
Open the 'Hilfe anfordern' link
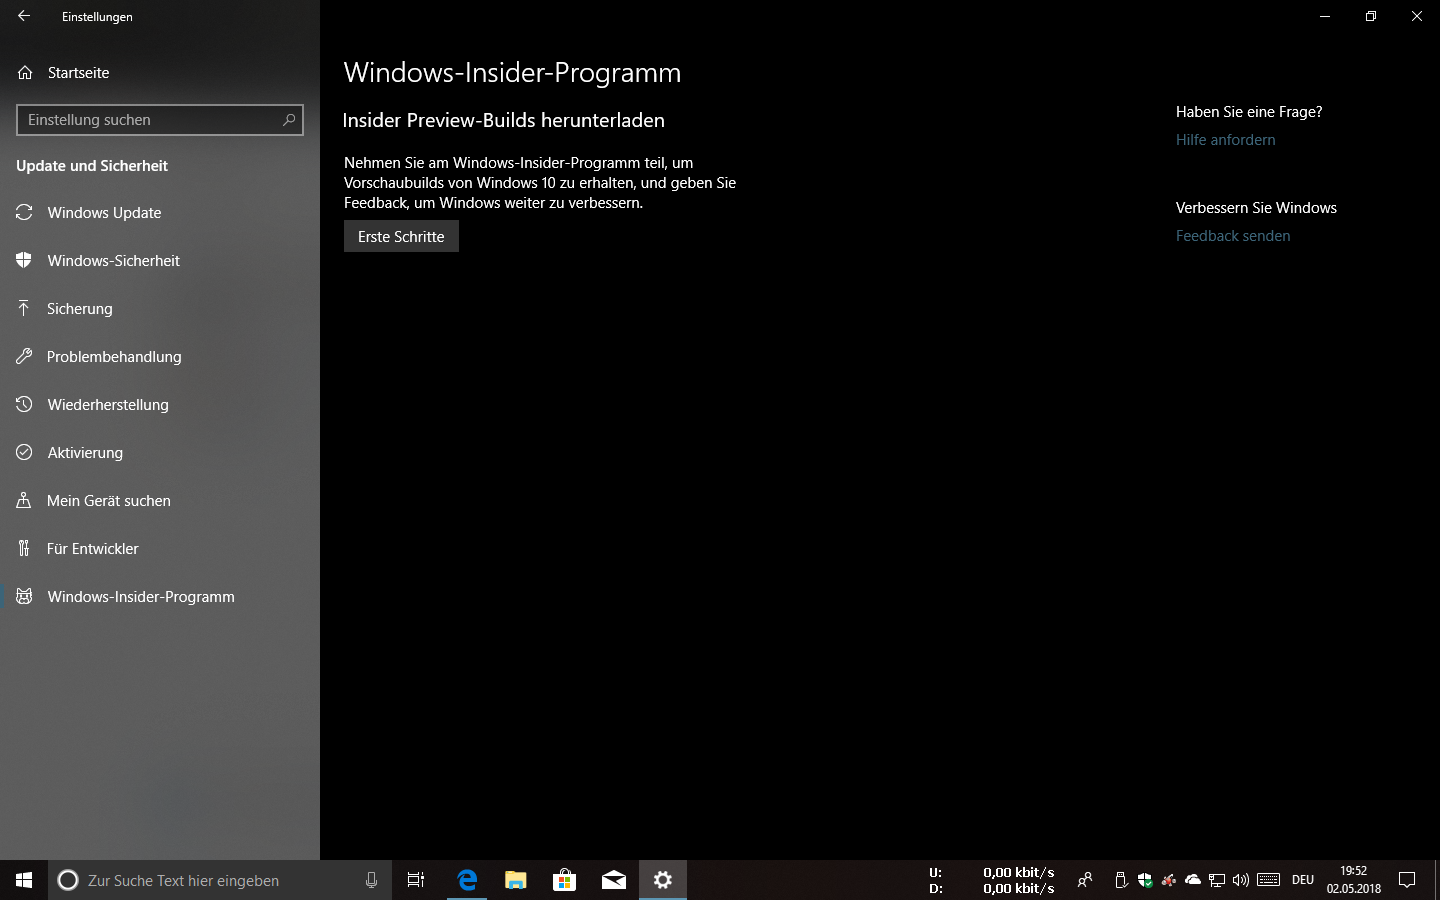coord(1225,140)
